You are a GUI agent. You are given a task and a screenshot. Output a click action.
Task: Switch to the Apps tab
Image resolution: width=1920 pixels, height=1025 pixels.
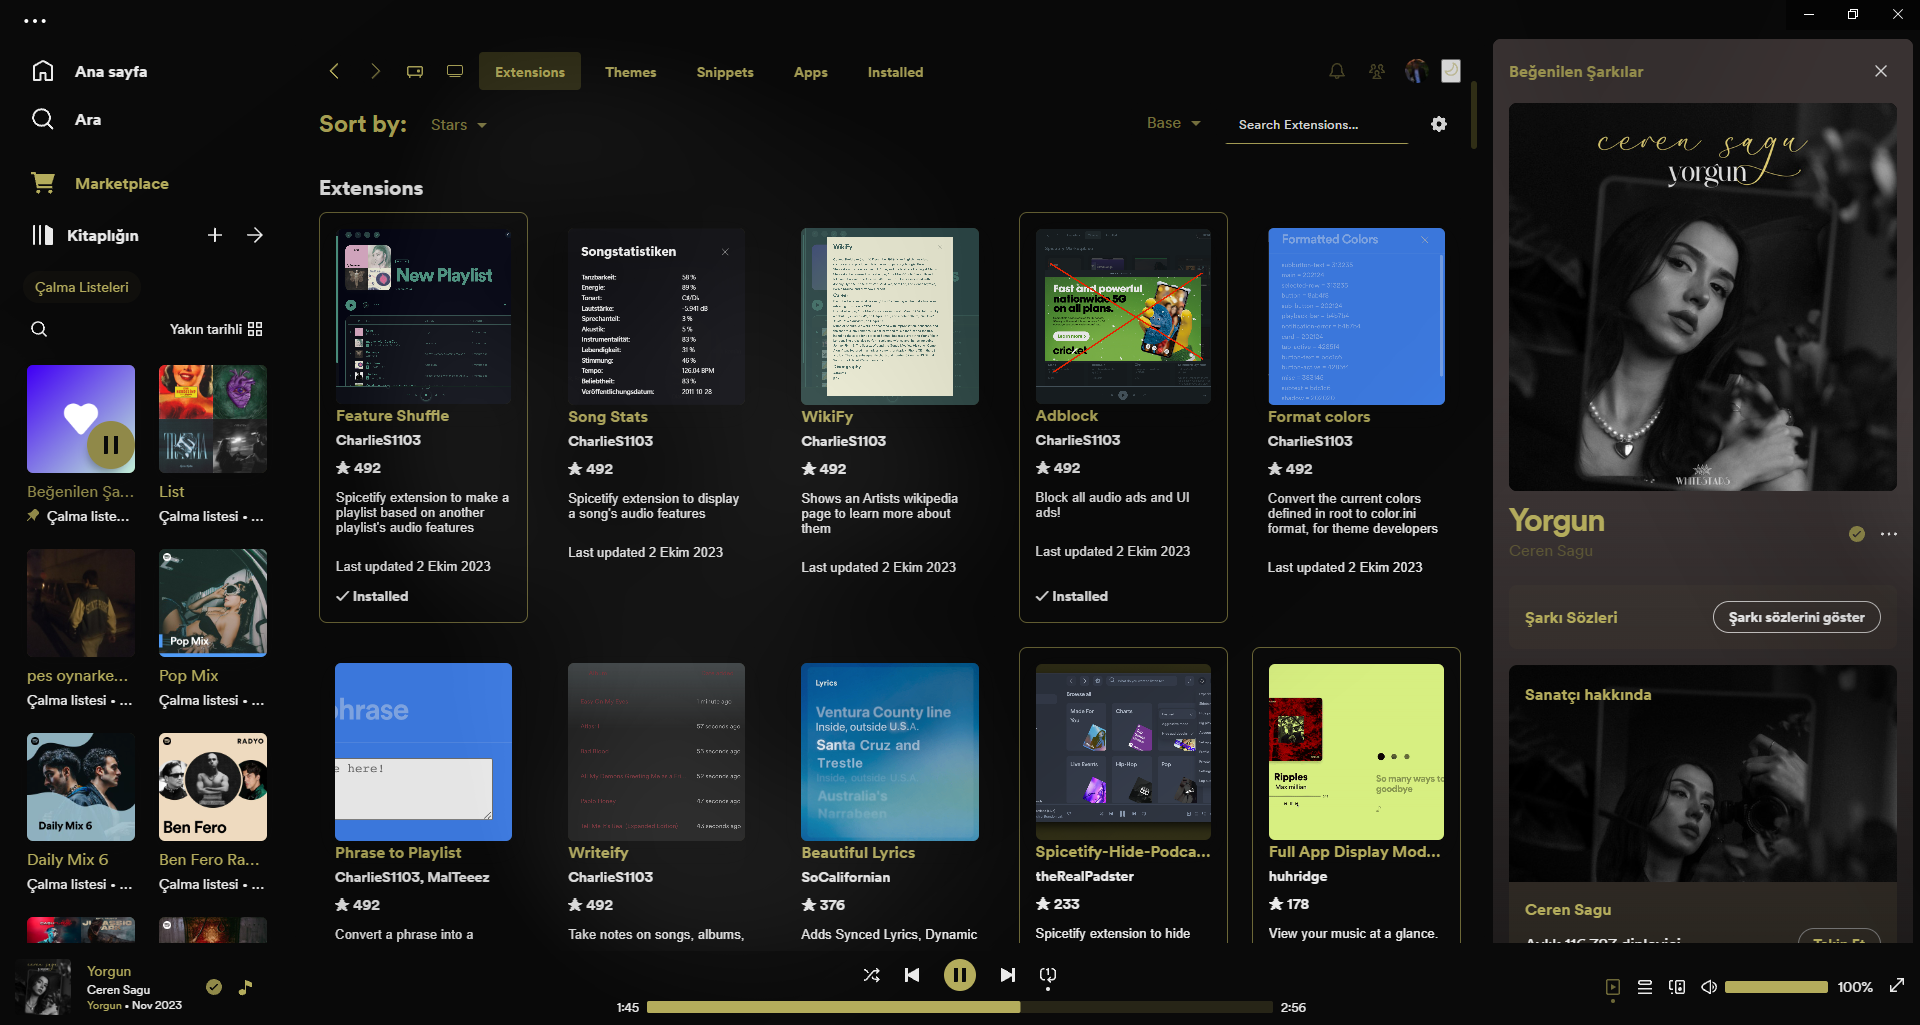(x=811, y=72)
